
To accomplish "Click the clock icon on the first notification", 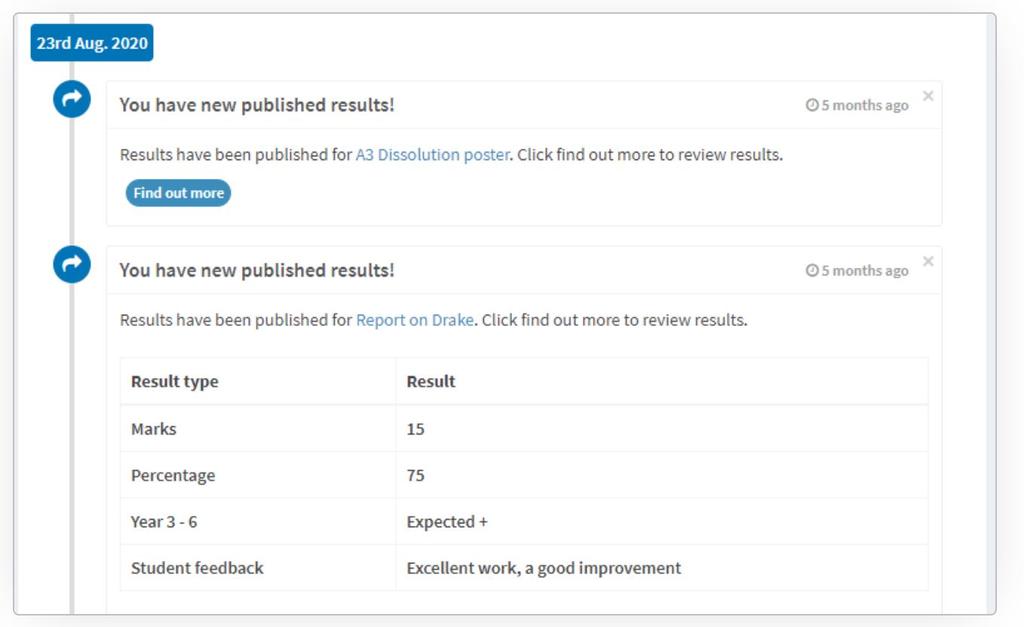I will point(812,105).
